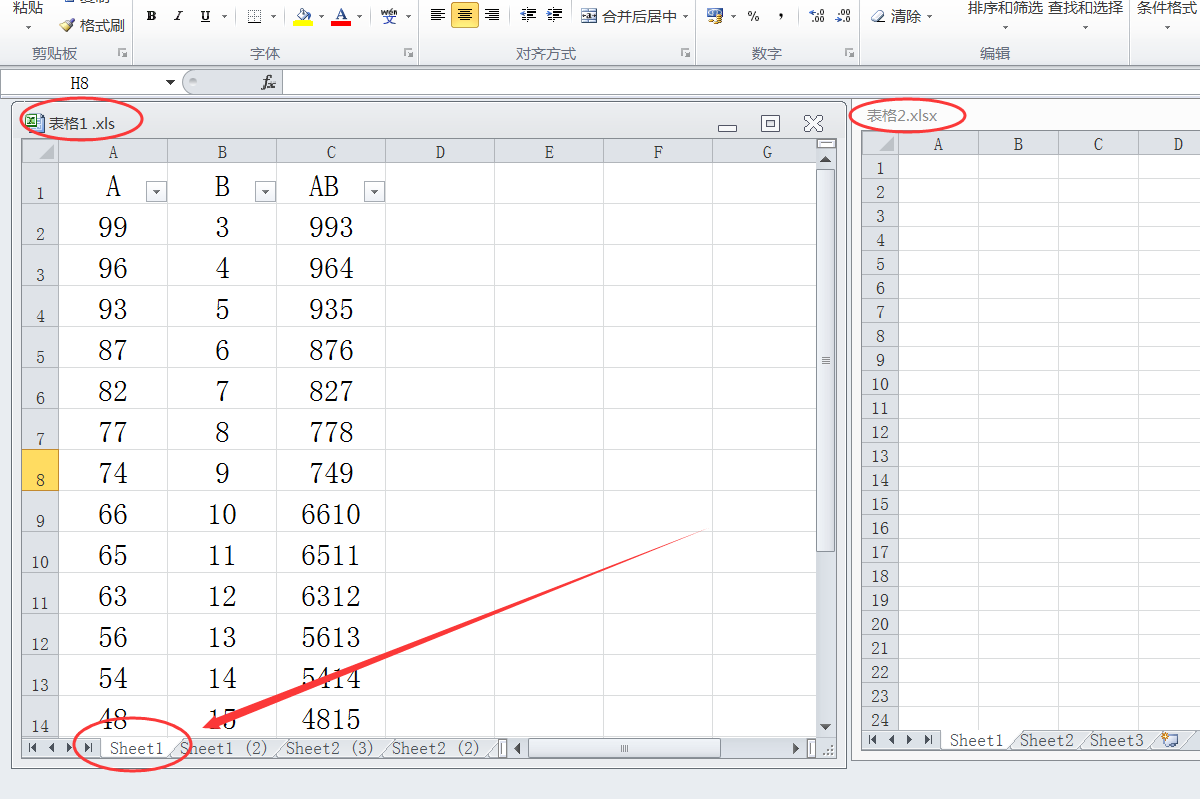This screenshot has width=1200, height=799.
Task: Apply percent style
Action: 753,16
